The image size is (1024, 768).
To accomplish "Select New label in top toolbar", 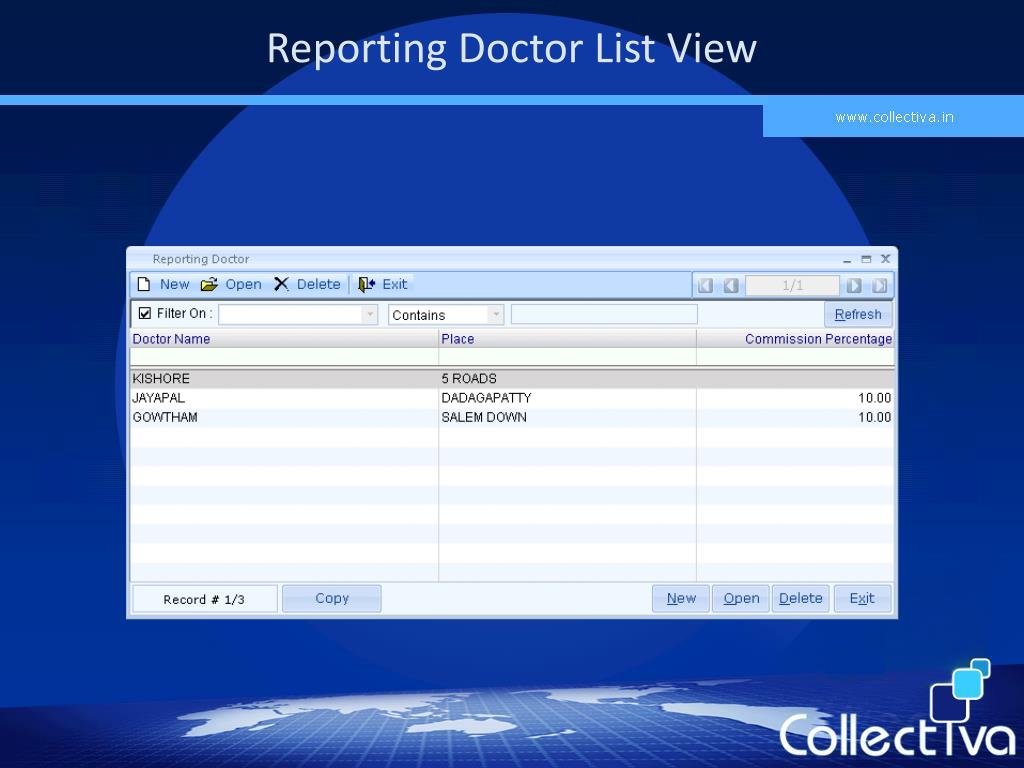I will coord(174,284).
